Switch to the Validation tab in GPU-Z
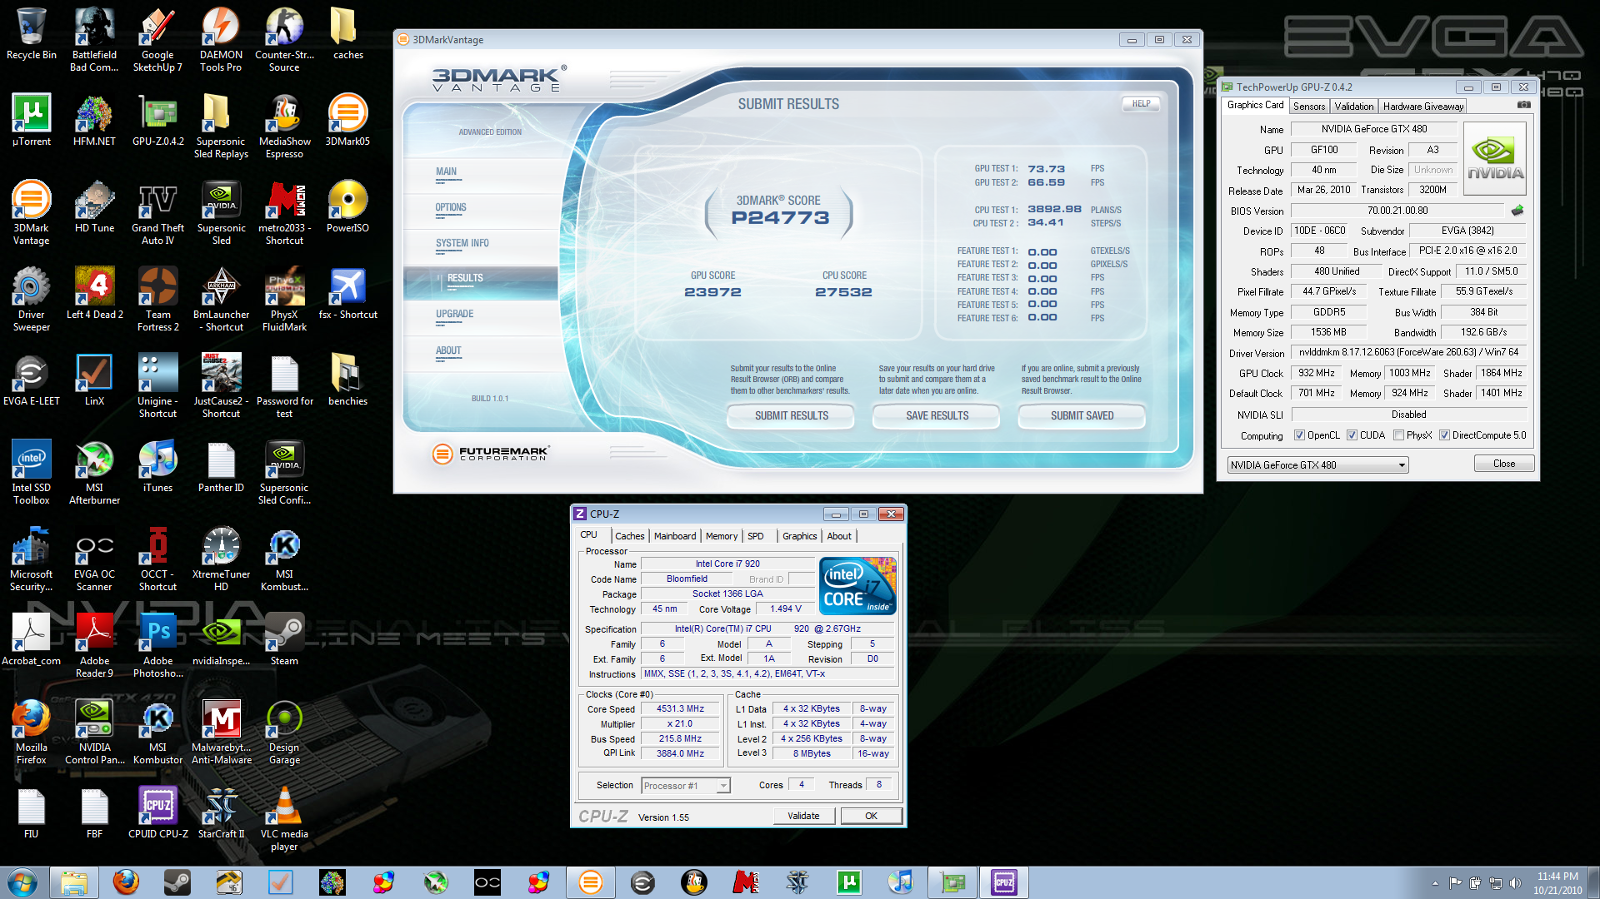This screenshot has width=1600, height=899. pos(1354,106)
